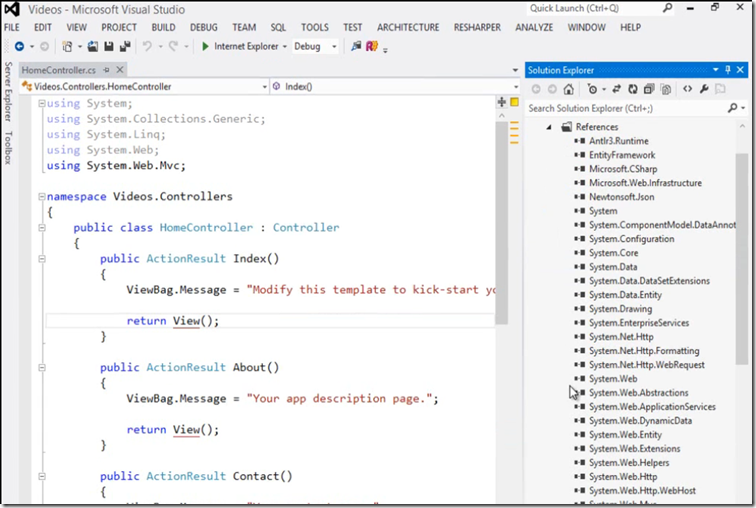This screenshot has height=508, width=756.
Task: Open the Server Explorer side tab
Action: point(8,91)
